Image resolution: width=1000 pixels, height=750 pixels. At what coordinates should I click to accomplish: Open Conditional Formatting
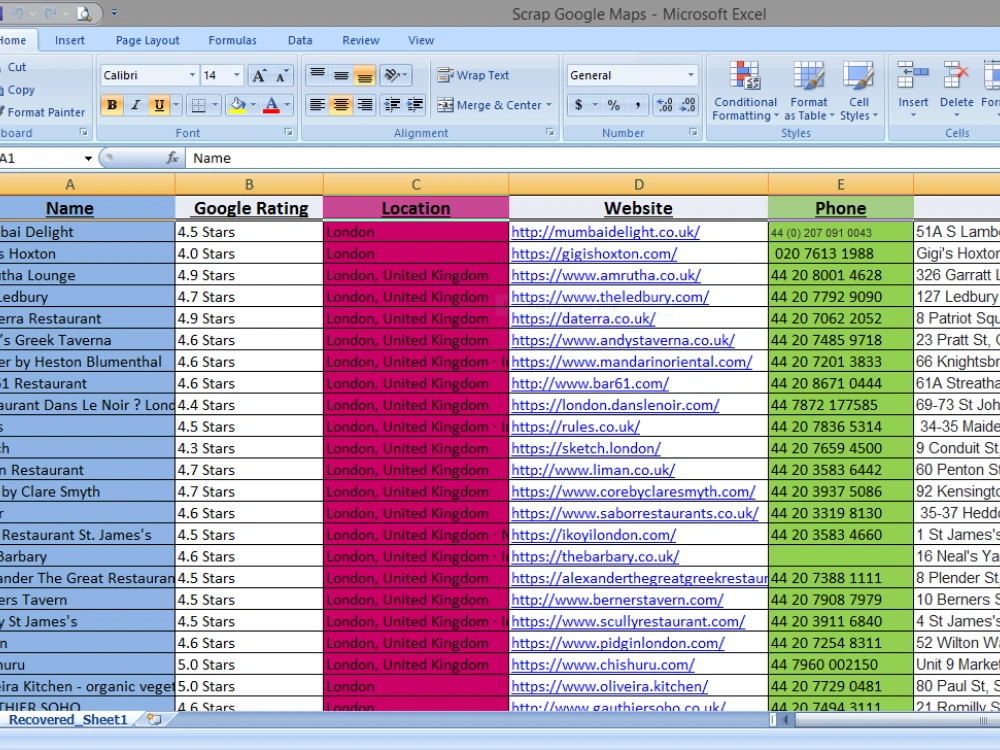pos(745,91)
